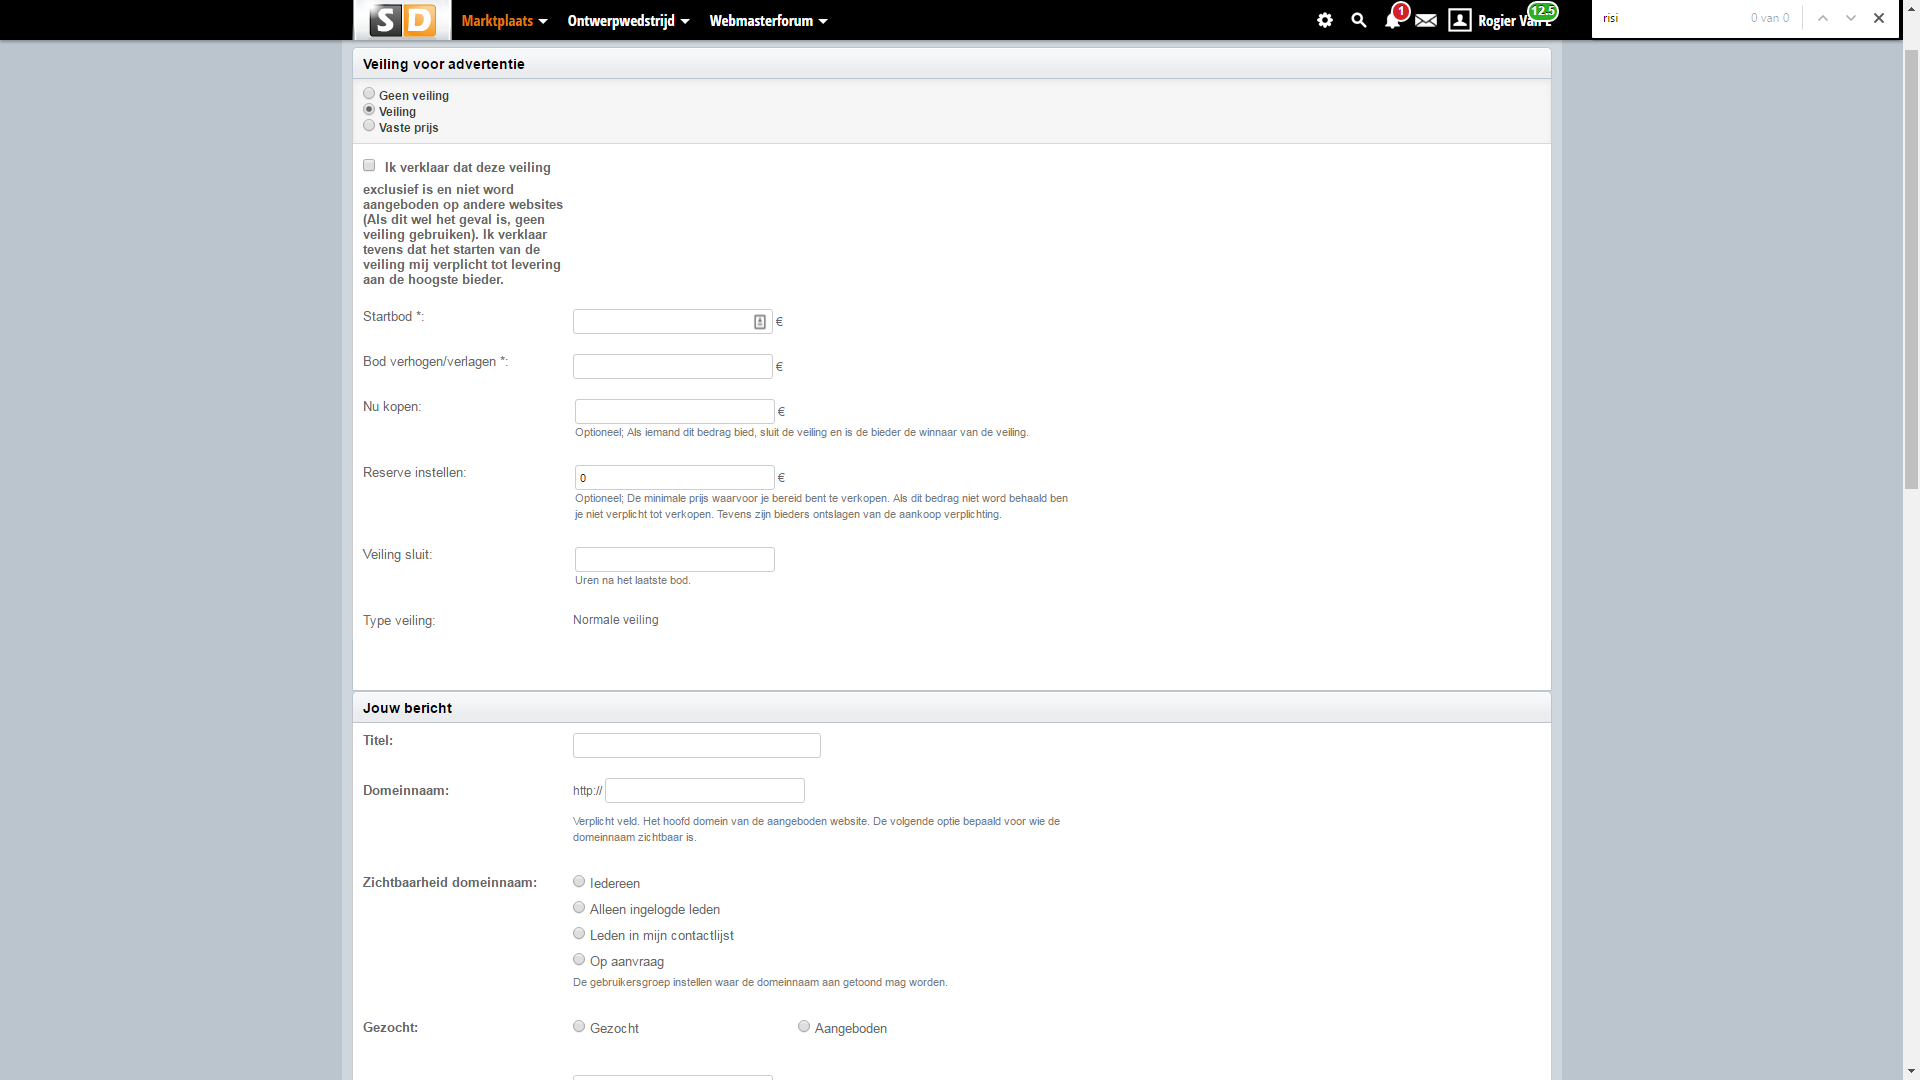Click the autofill icon in Startbod field

(760, 322)
